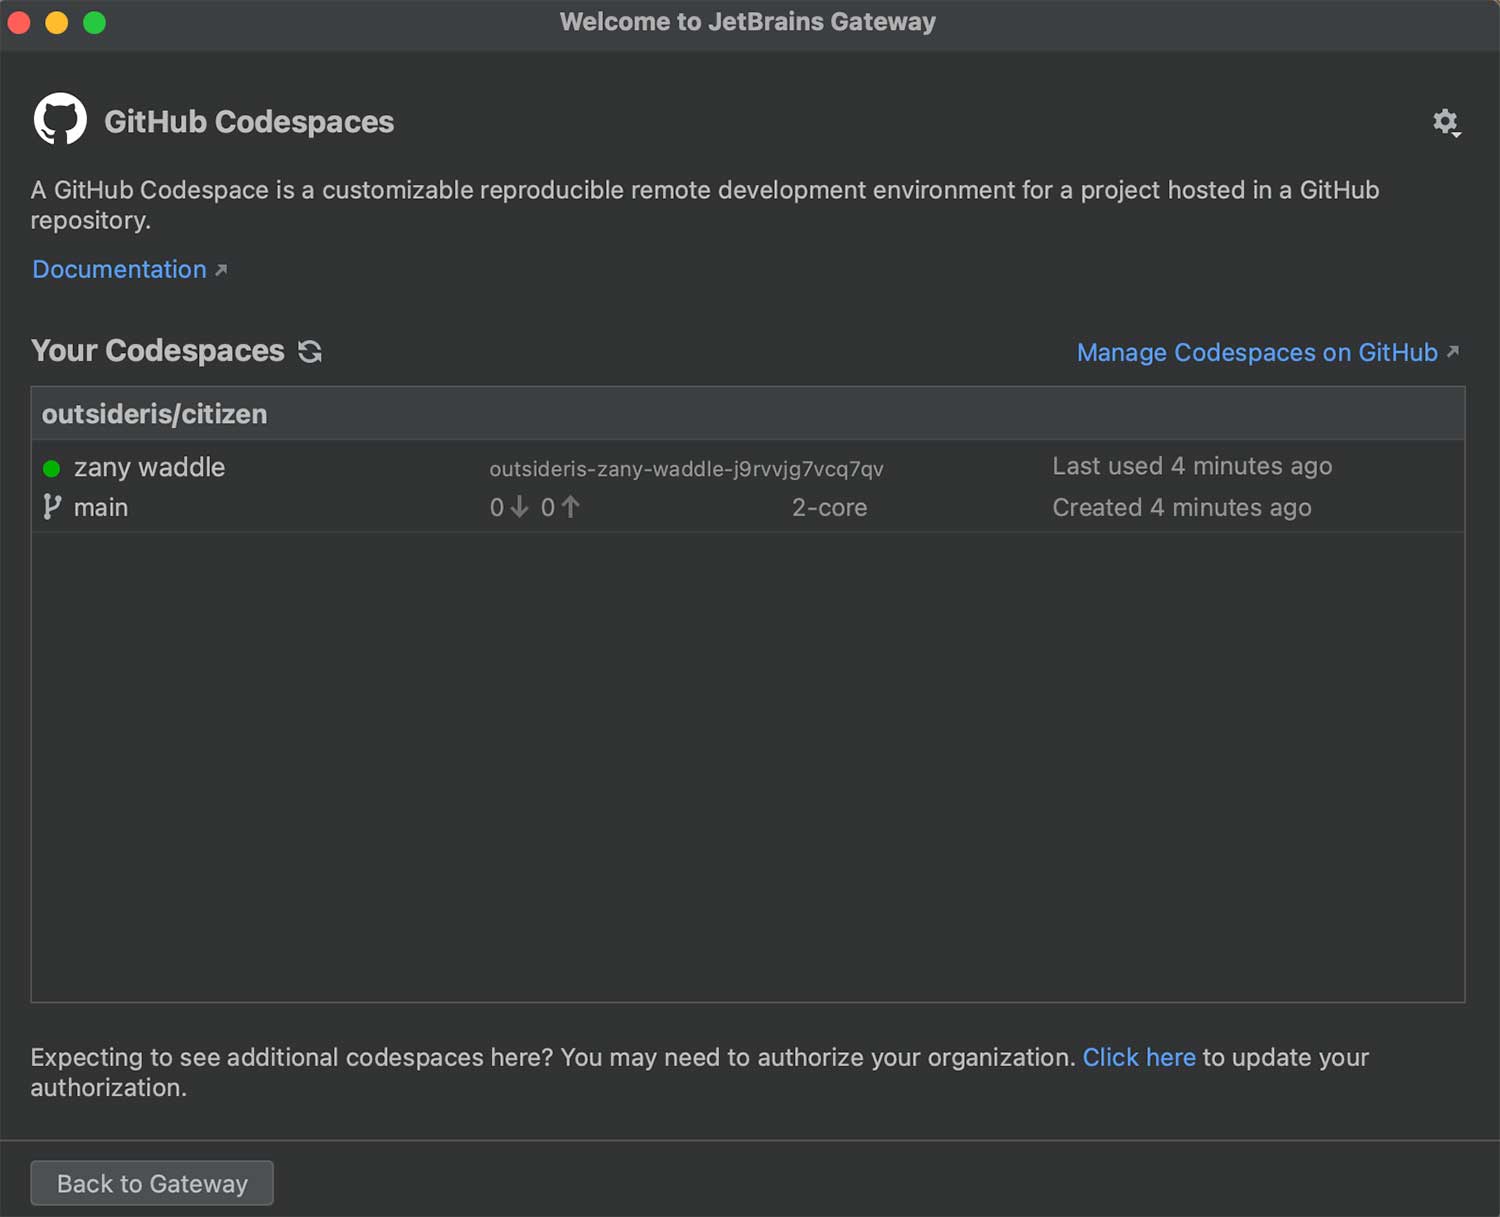This screenshot has width=1500, height=1217.
Task: Close the JetBrains Gateway window
Action: pyautogui.click(x=19, y=22)
